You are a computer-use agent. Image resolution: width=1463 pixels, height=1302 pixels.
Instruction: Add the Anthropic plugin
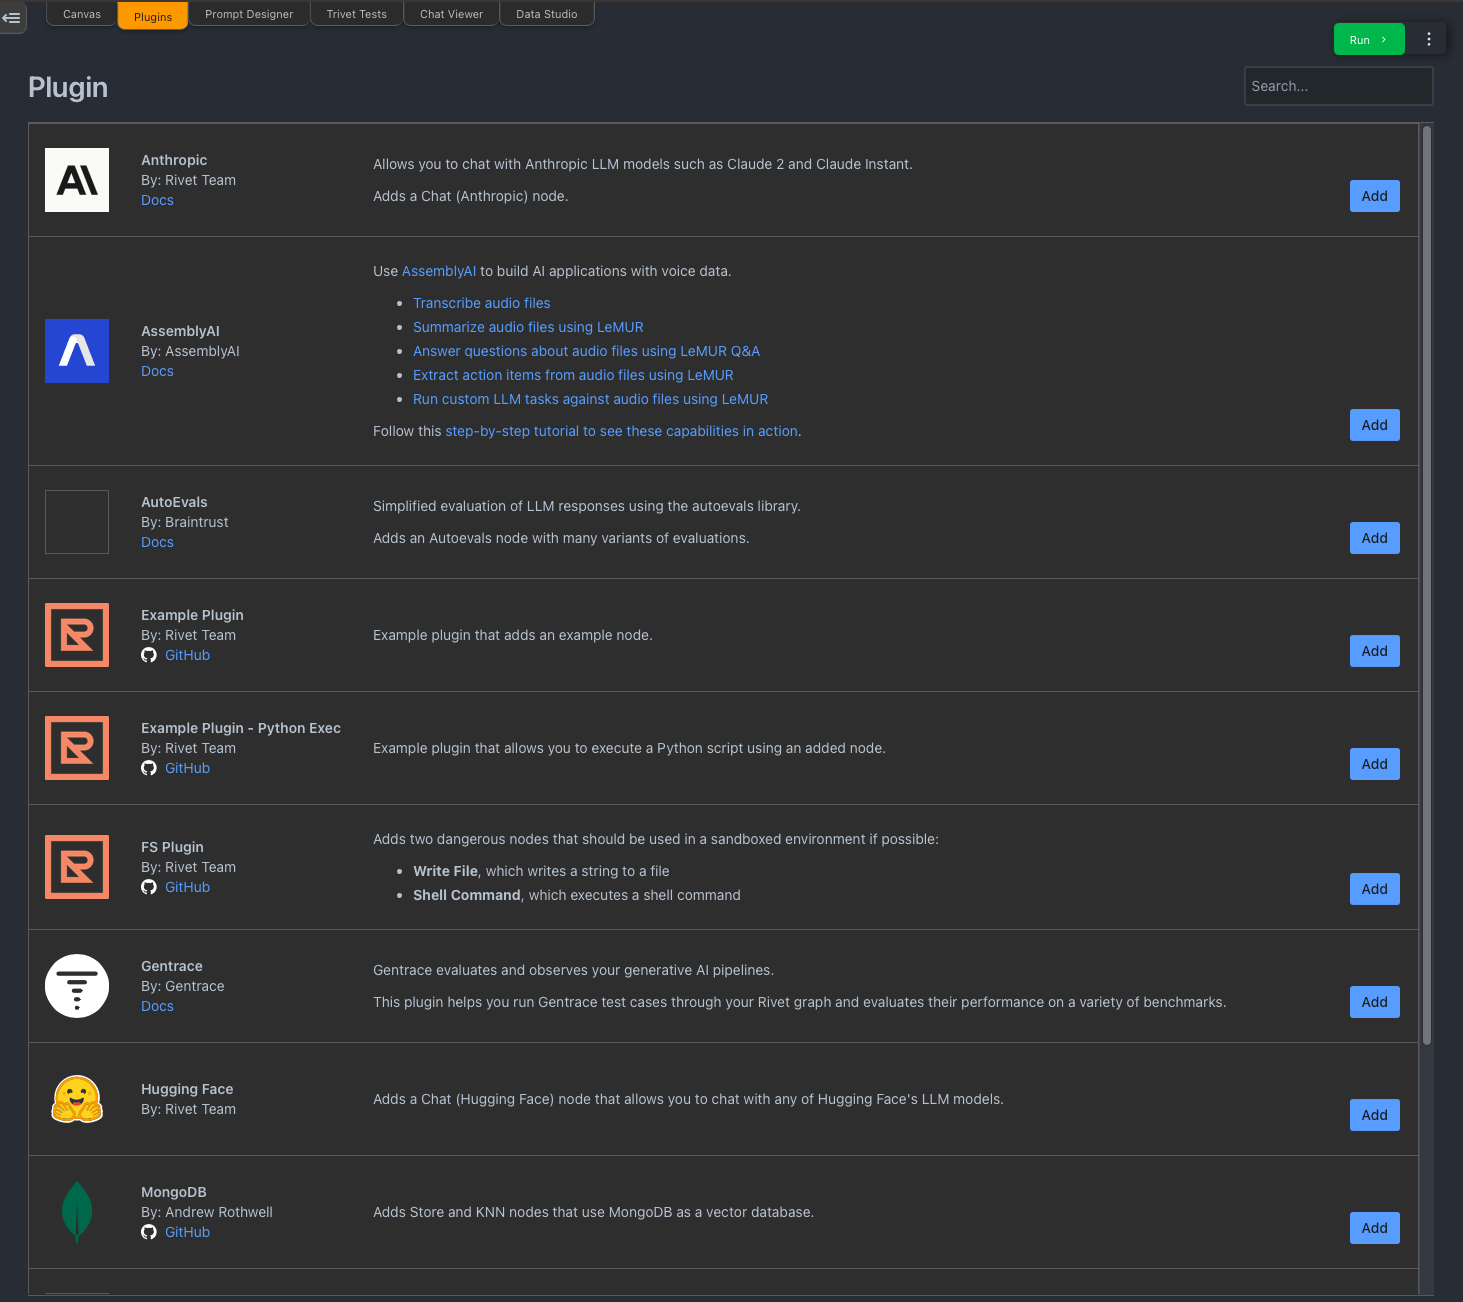[x=1375, y=196]
